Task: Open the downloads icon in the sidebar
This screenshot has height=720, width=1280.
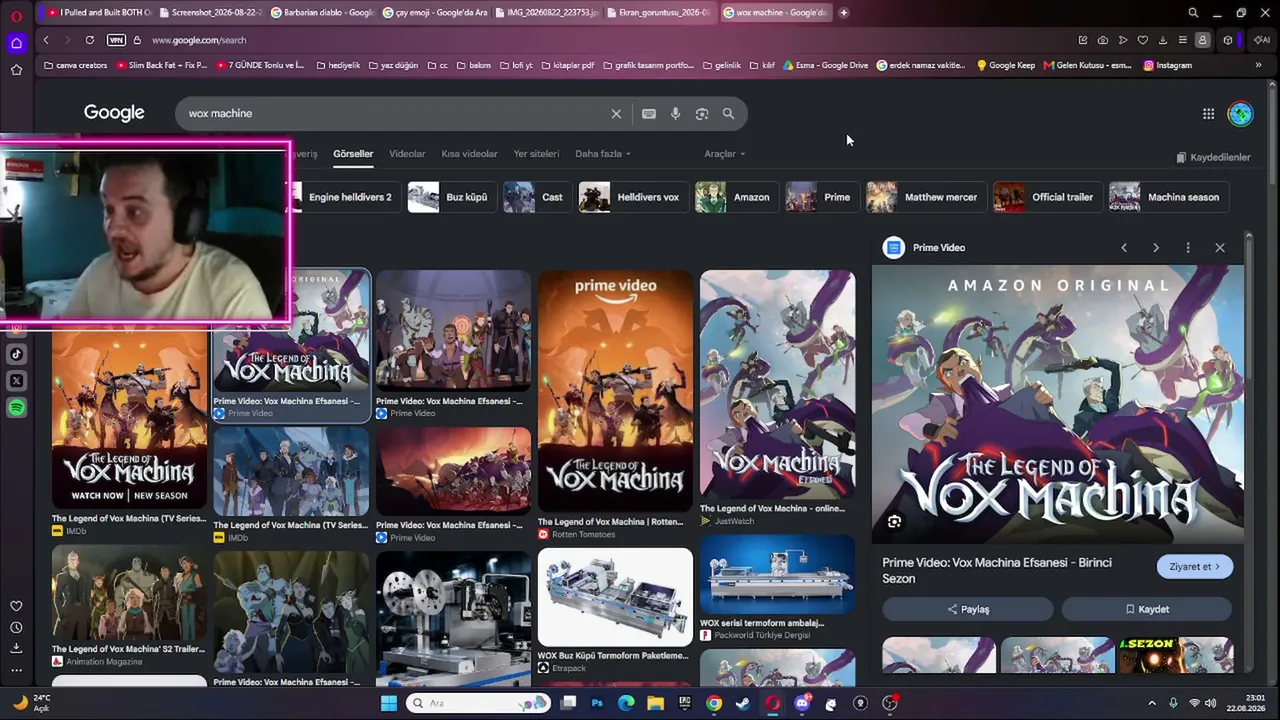Action: click(16, 649)
